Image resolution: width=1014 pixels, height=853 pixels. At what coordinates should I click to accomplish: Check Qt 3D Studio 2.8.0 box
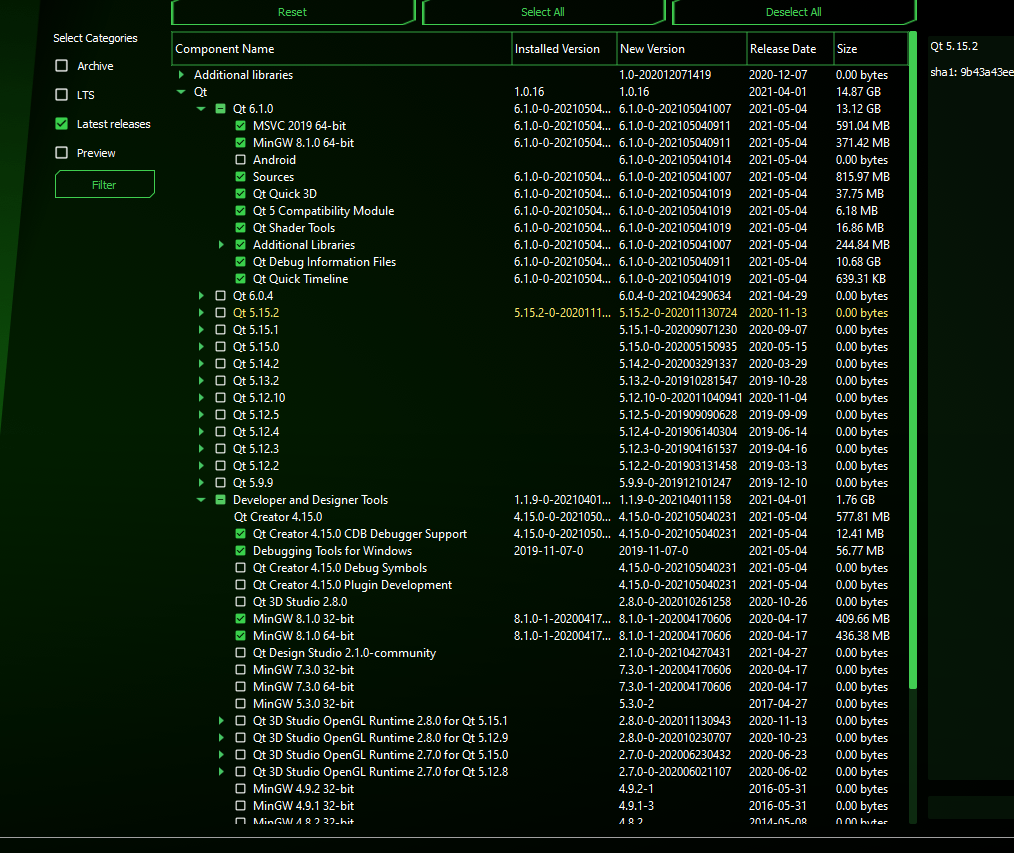click(241, 601)
